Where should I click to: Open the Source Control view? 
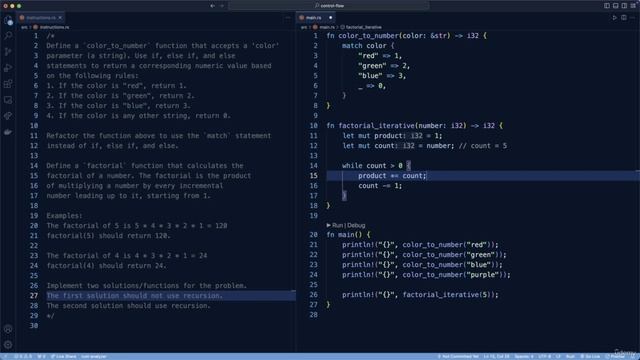point(8,52)
